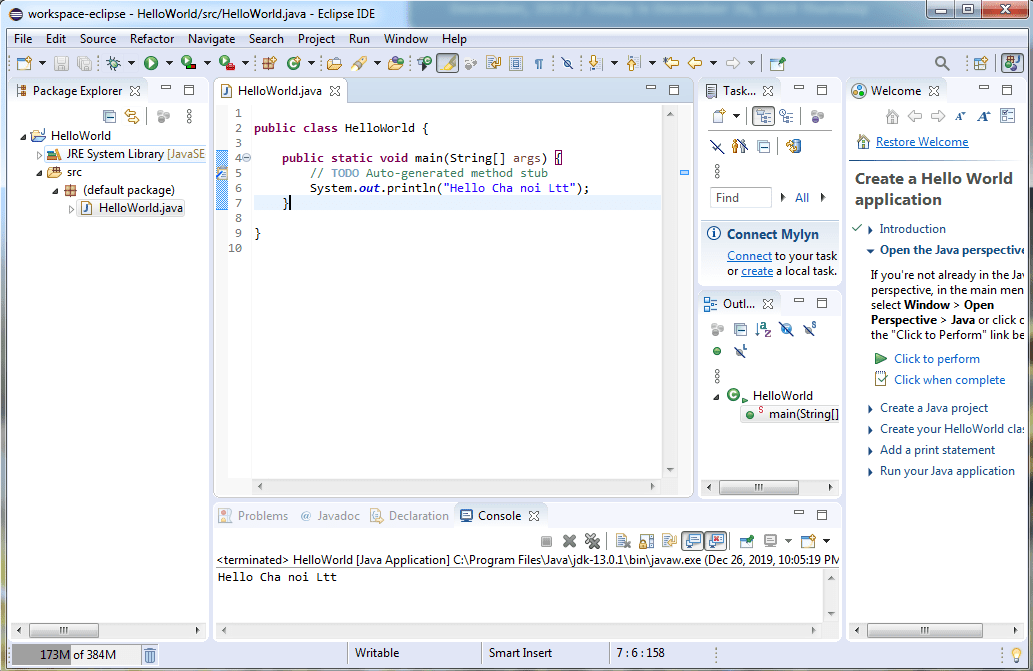Toggle Categorized presentation in Task List

[x=764, y=117]
